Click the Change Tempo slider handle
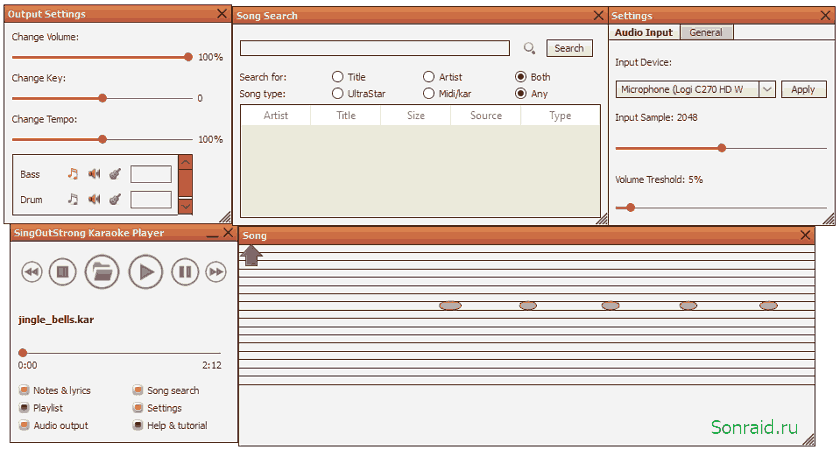 point(102,139)
